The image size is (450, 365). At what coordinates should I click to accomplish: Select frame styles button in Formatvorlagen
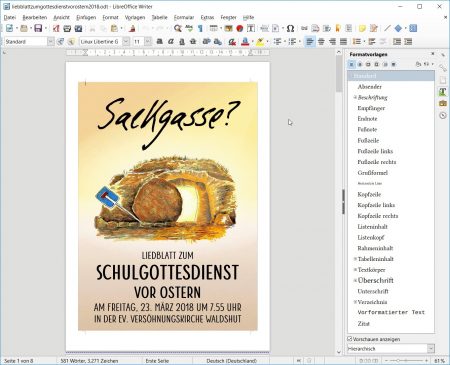(x=368, y=64)
